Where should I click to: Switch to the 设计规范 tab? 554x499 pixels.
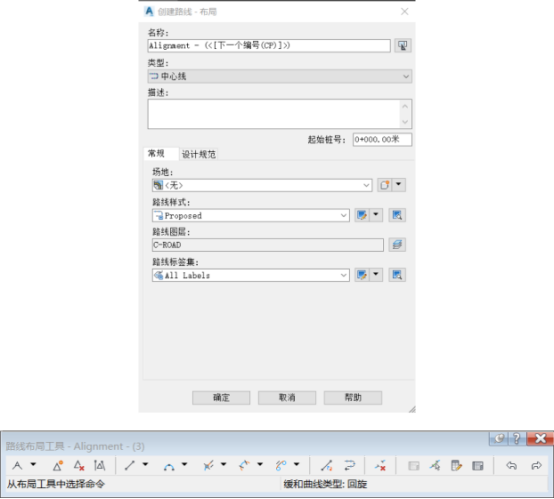tap(199, 154)
